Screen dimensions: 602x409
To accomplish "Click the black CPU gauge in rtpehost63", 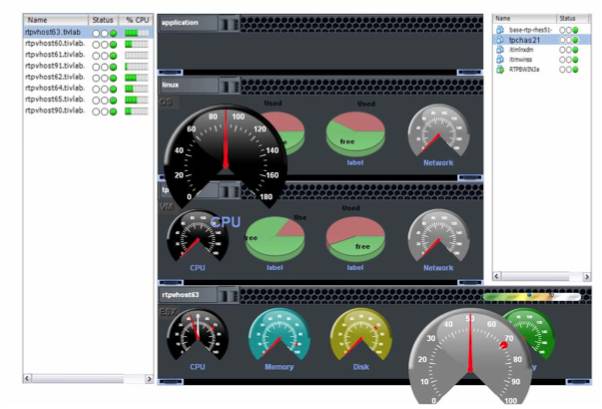I will click(197, 335).
